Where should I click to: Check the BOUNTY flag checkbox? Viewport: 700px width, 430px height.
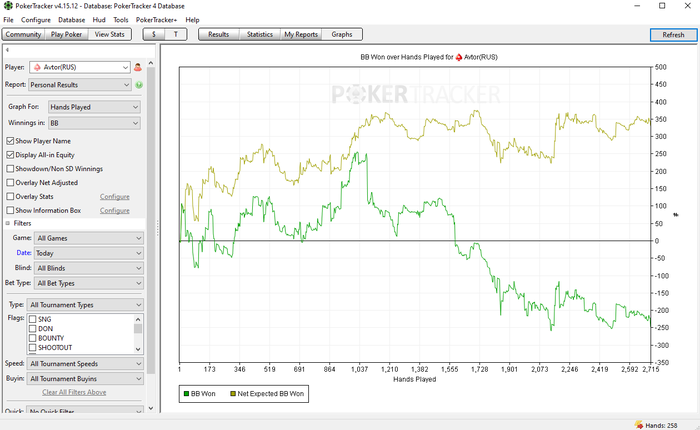tap(33, 338)
